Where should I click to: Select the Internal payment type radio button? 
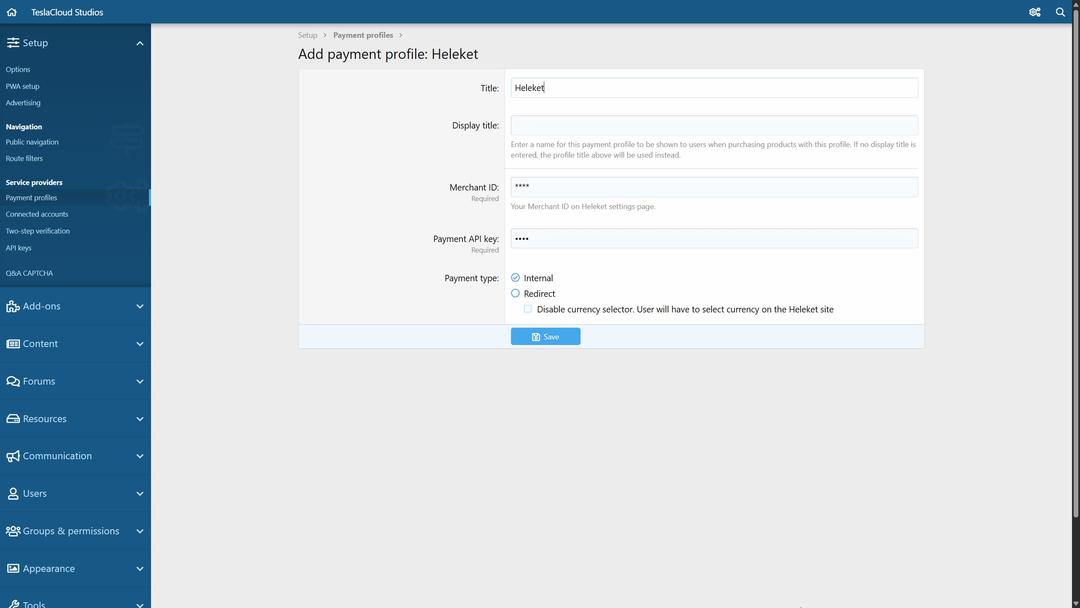514,277
